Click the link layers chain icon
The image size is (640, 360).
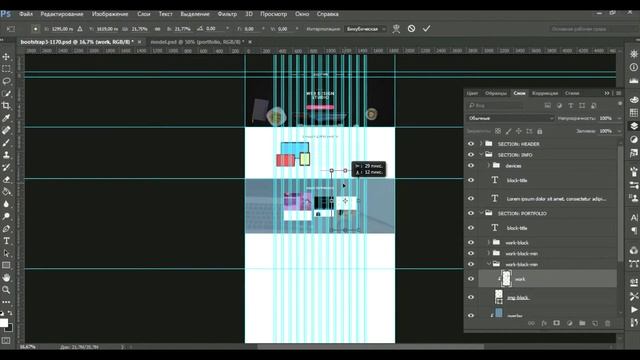pyautogui.click(x=531, y=323)
